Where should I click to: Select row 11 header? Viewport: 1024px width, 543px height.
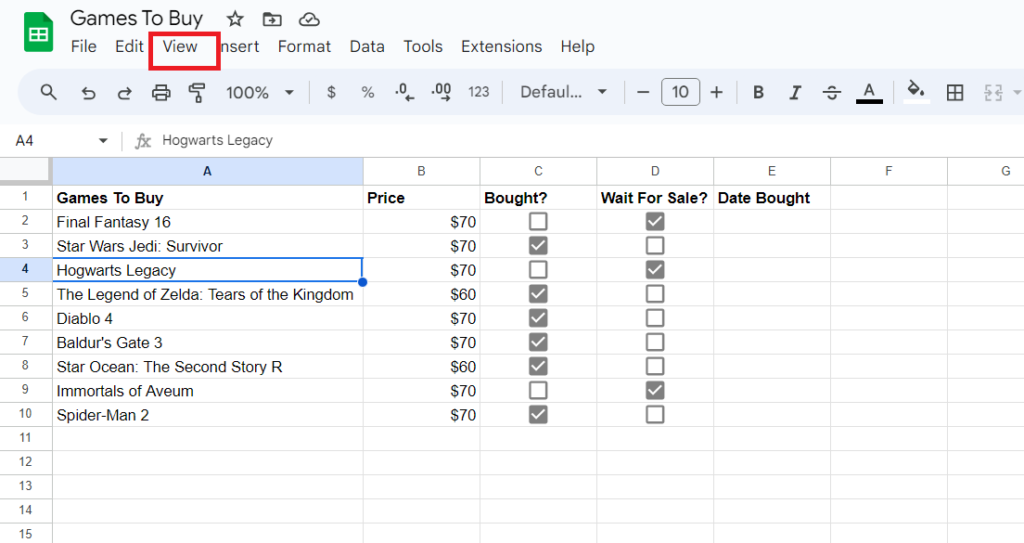25,438
